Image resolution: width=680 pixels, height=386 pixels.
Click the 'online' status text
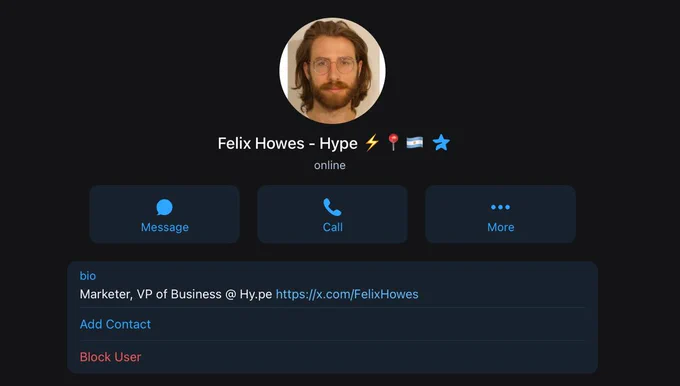pos(330,165)
